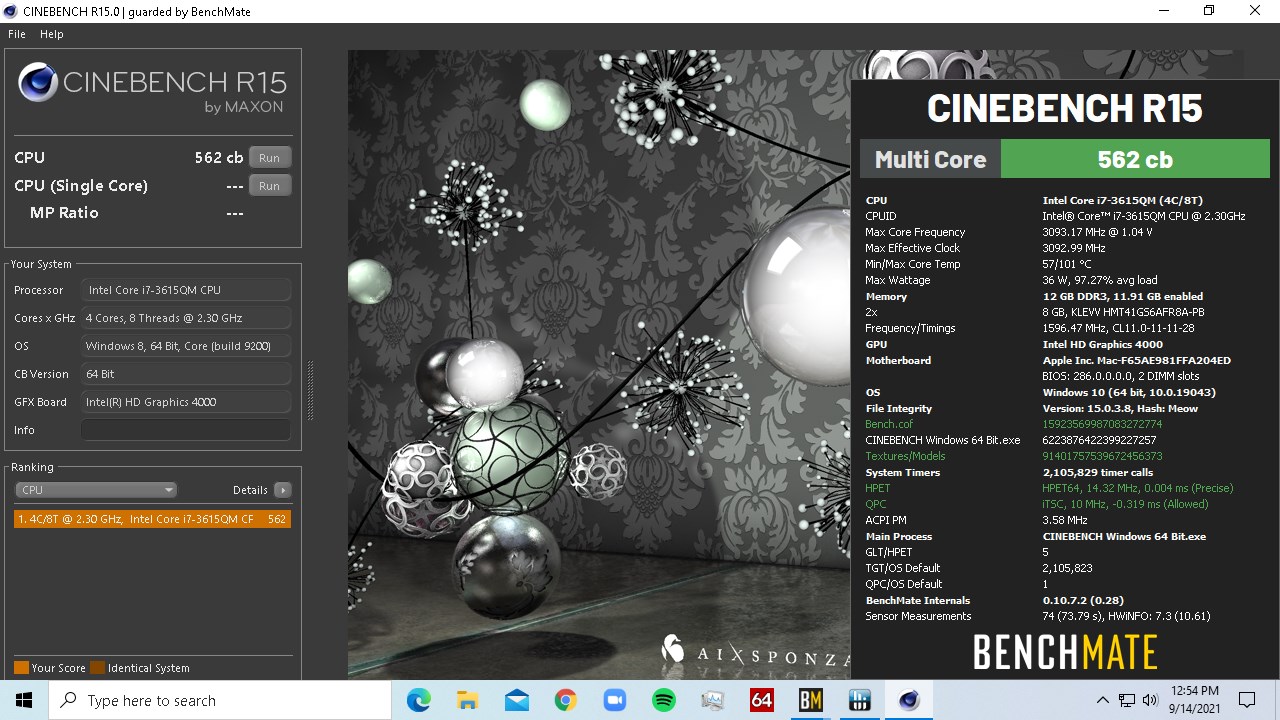
Task: Open network status tray icon
Action: pyautogui.click(x=1127, y=700)
